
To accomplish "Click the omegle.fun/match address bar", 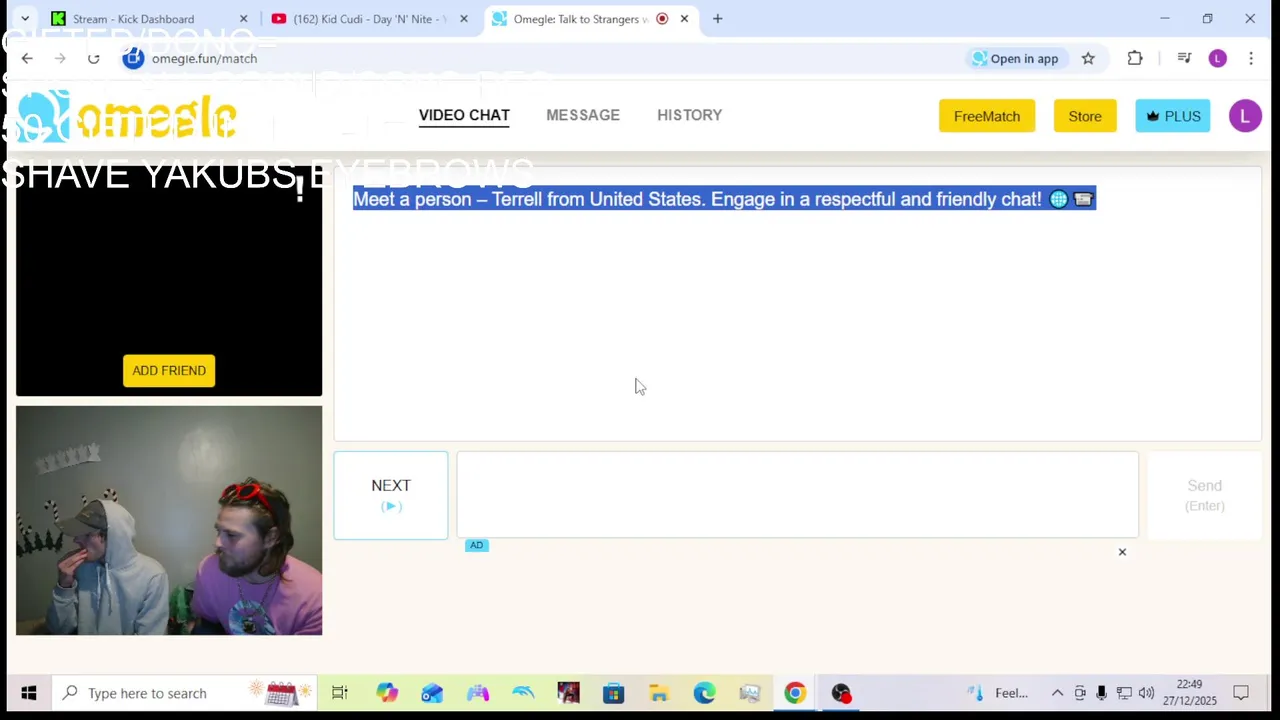I will pyautogui.click(x=540, y=59).
